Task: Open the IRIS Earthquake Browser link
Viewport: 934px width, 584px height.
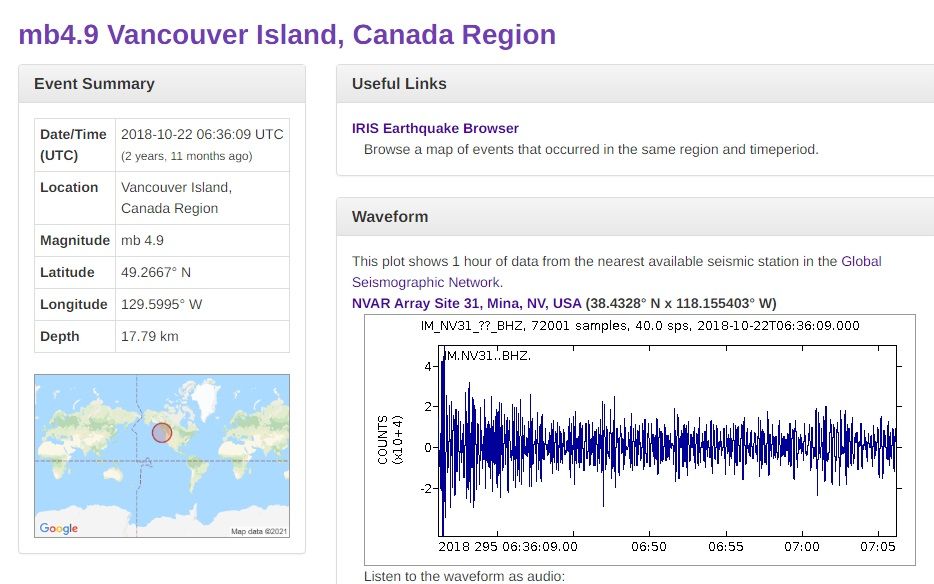Action: (435, 128)
